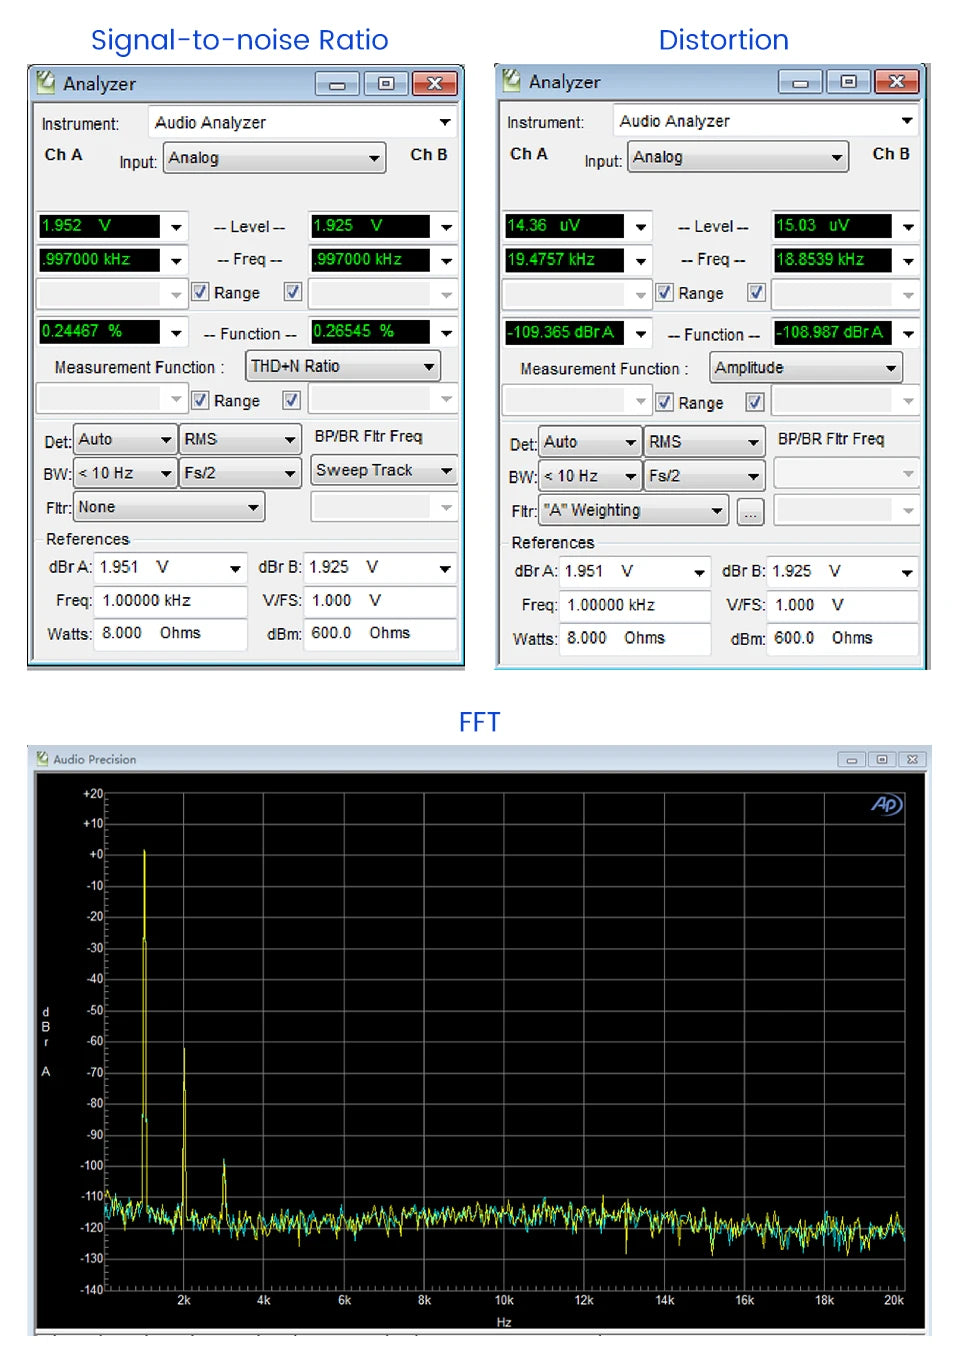Image resolution: width=960 pixels, height=1353 pixels.
Task: Click the Ch A level reading 1.952 V
Action: coord(99,226)
